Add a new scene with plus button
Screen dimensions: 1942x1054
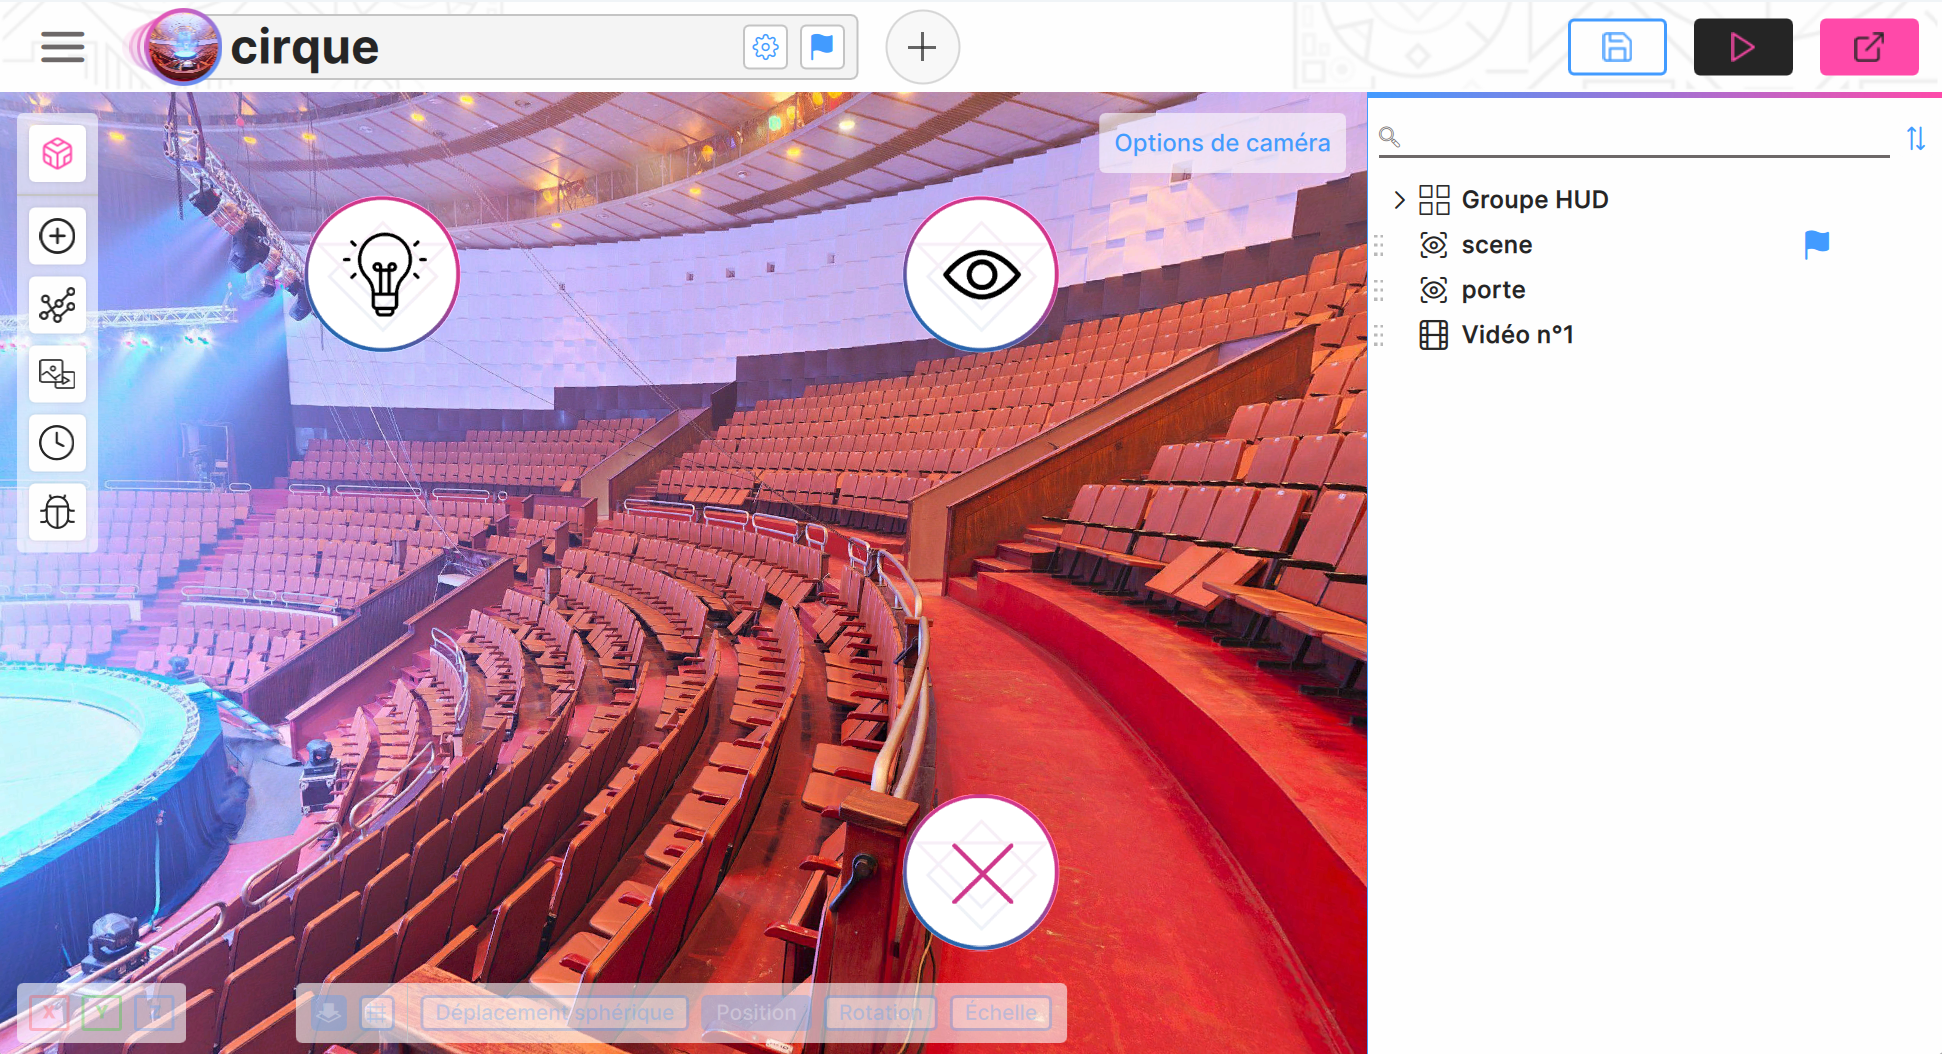(922, 47)
